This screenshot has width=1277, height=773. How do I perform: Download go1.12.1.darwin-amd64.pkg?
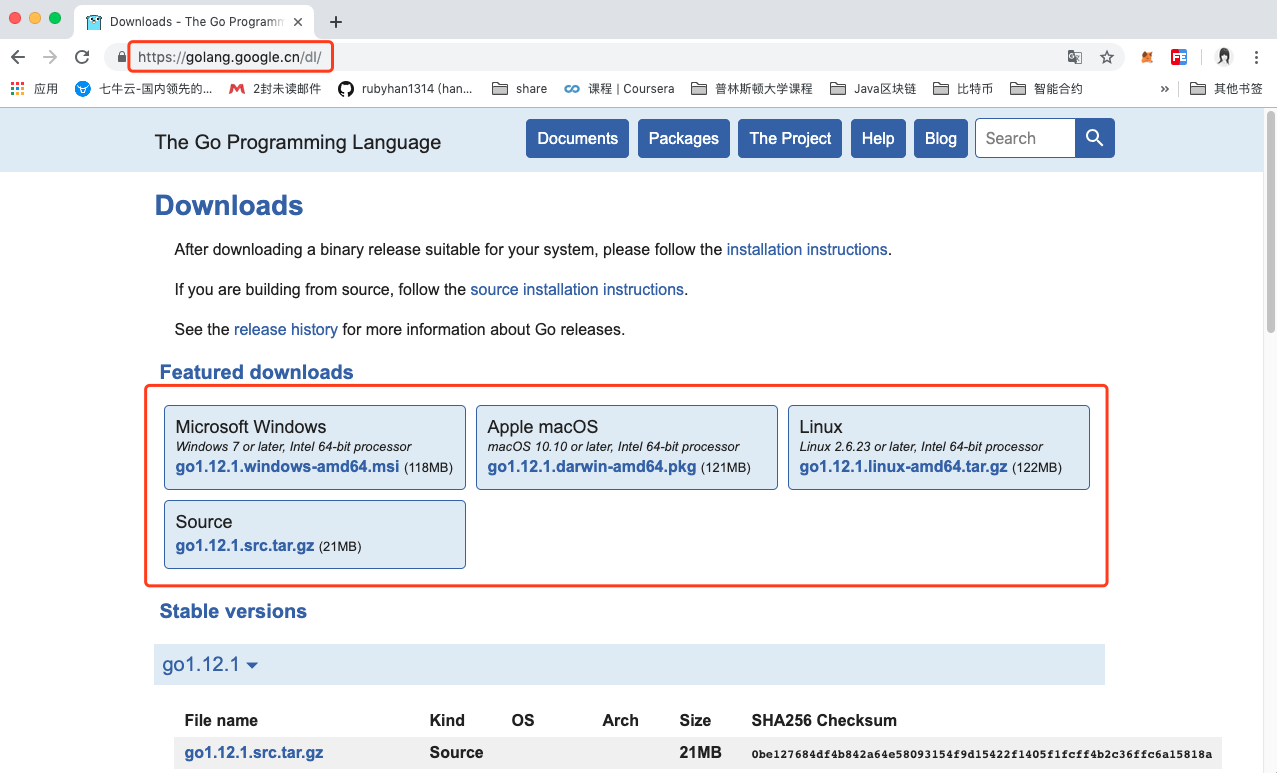coord(591,467)
